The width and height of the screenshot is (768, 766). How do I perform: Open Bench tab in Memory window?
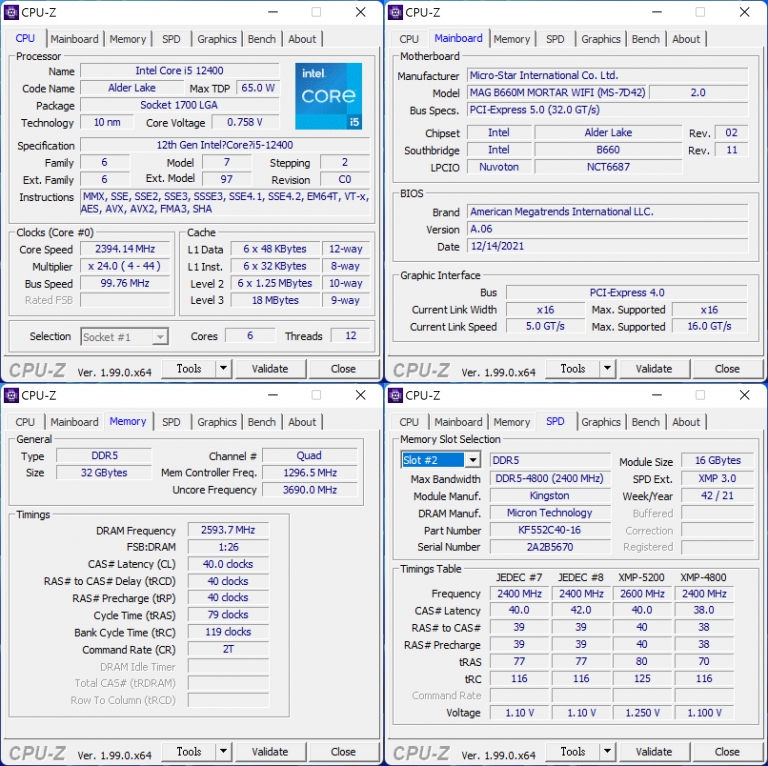point(262,422)
